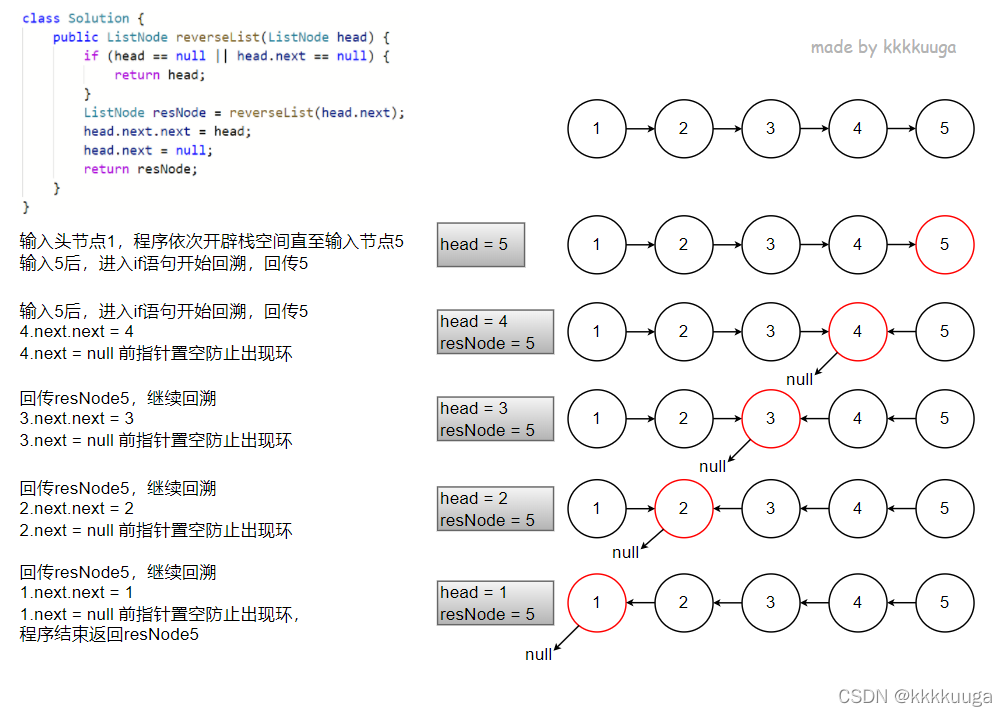Select the bottom 'null' text near node 1

click(540, 654)
